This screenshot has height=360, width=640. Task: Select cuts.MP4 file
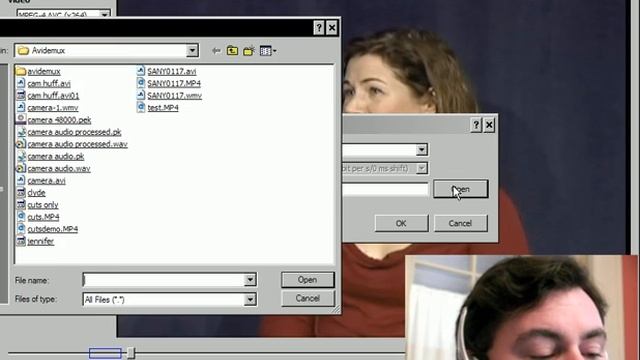pos(43,217)
